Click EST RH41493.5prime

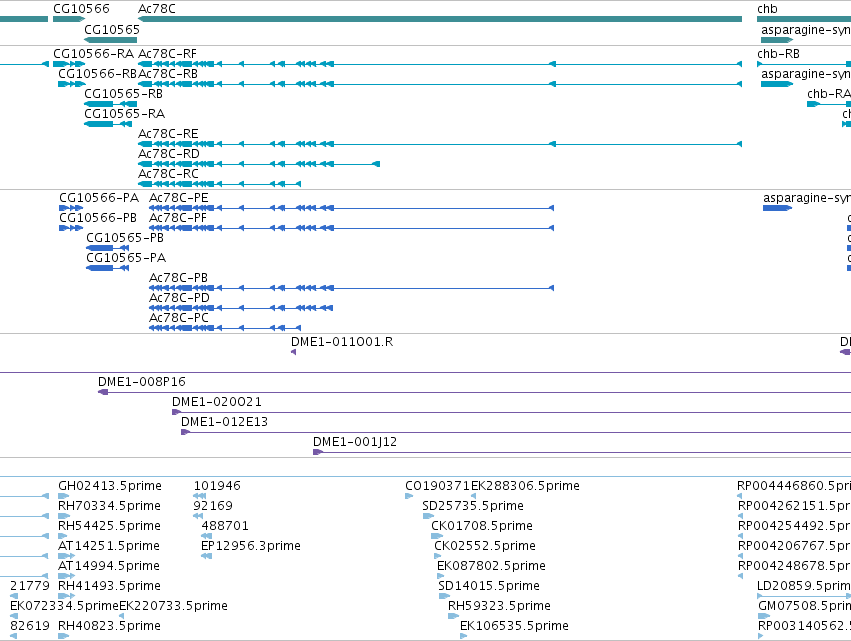tap(66, 596)
